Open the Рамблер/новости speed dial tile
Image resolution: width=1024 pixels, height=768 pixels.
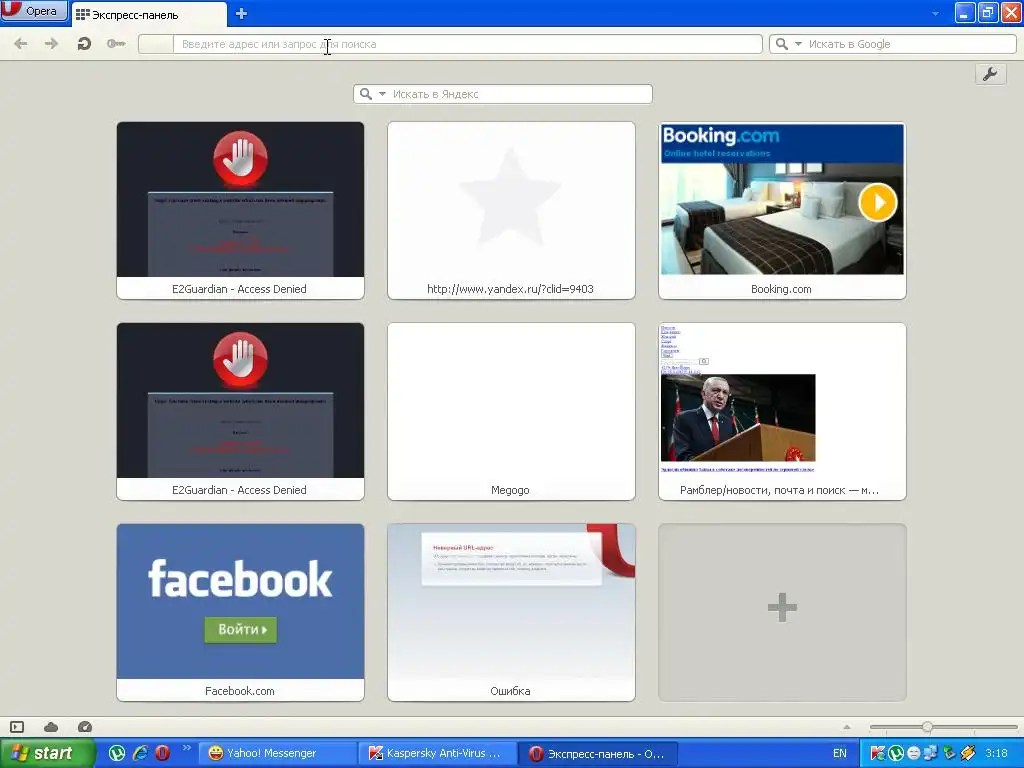click(x=782, y=411)
